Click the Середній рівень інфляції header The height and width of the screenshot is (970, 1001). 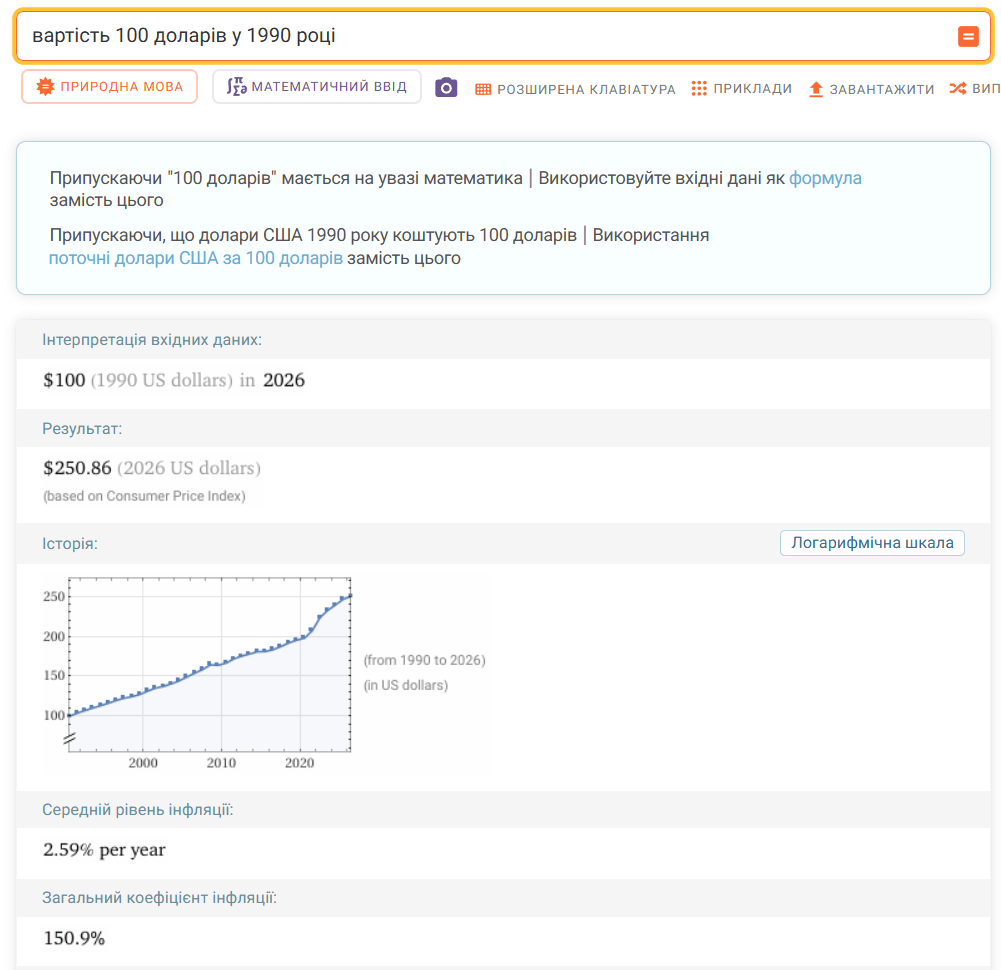click(x=137, y=809)
